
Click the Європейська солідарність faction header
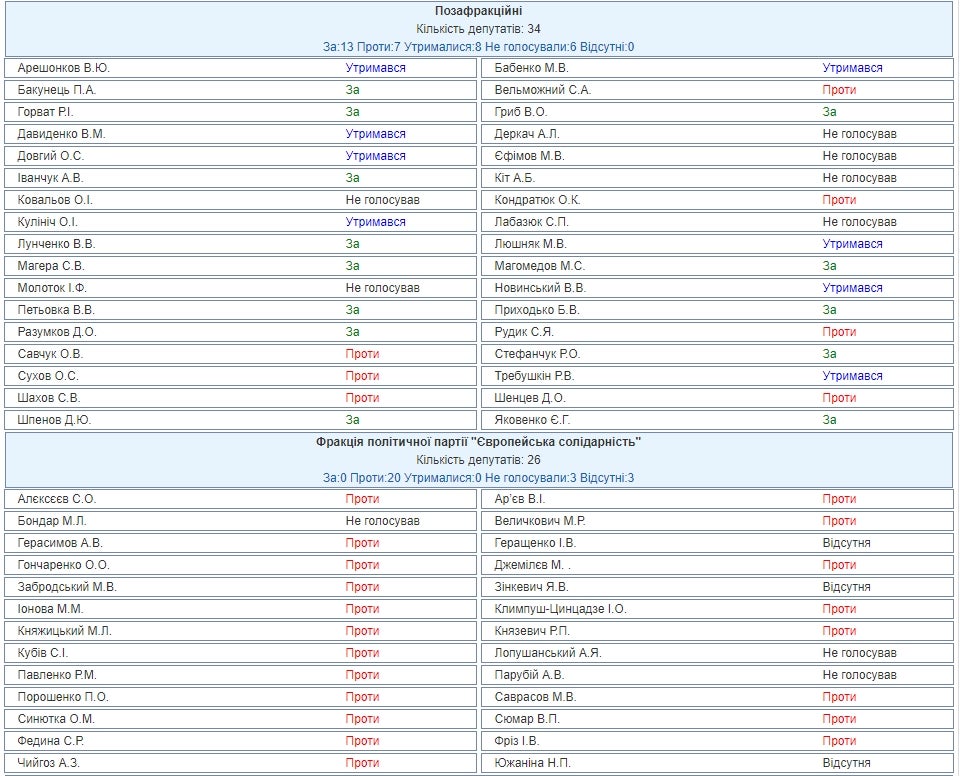coord(478,442)
